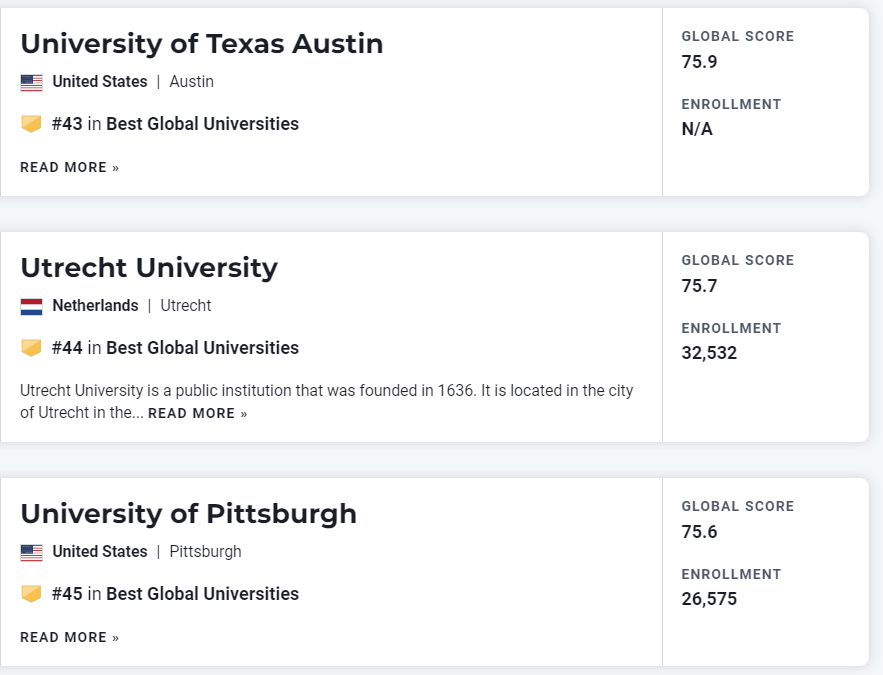883x675 pixels.
Task: Click the #44 ranking badge icon
Action: pyautogui.click(x=31, y=348)
